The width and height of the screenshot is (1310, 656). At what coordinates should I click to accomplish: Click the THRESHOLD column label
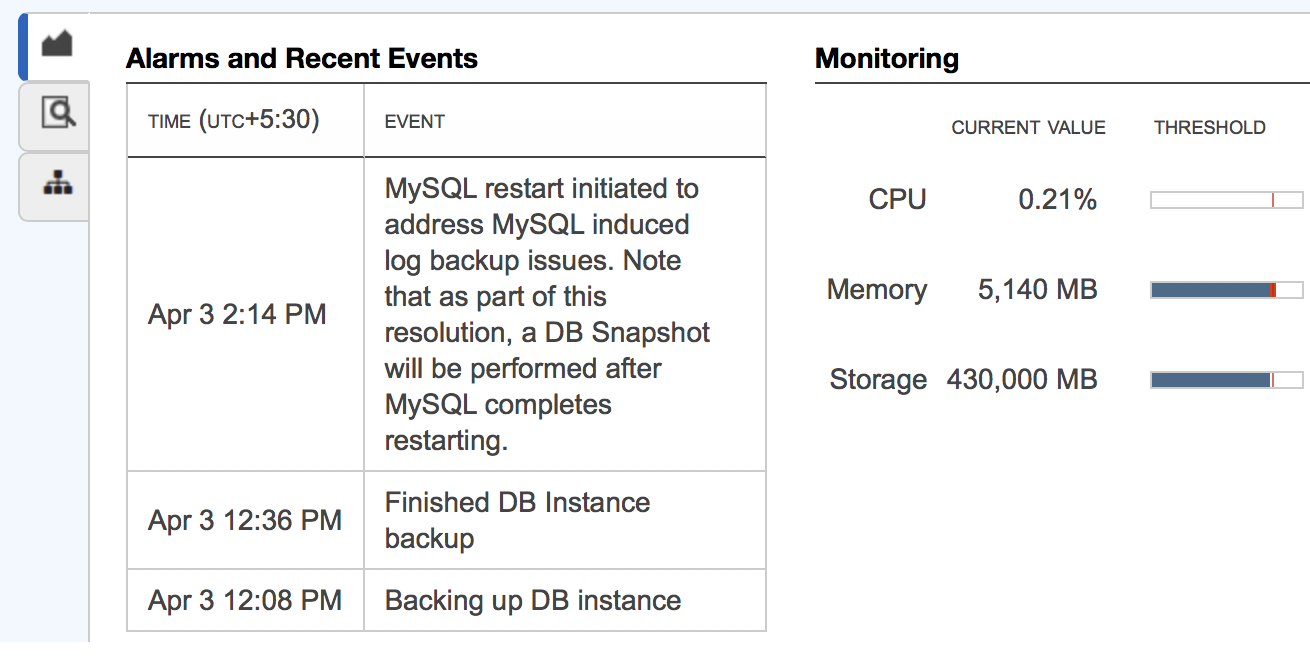tap(1209, 128)
